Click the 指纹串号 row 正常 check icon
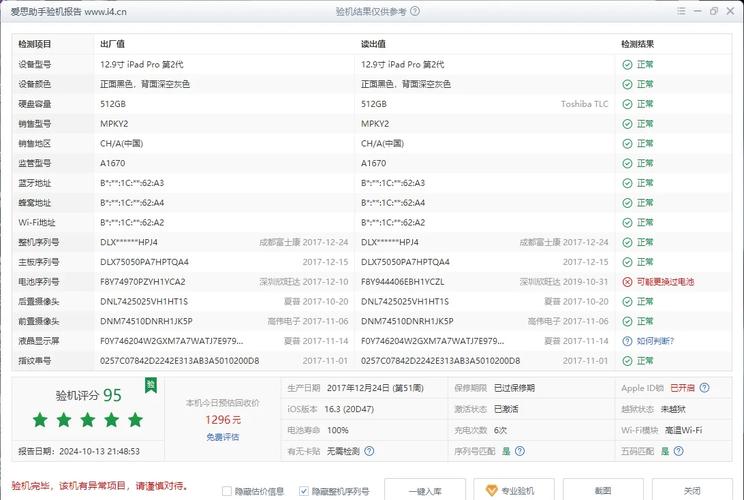Image resolution: width=744 pixels, height=500 pixels. [627, 361]
